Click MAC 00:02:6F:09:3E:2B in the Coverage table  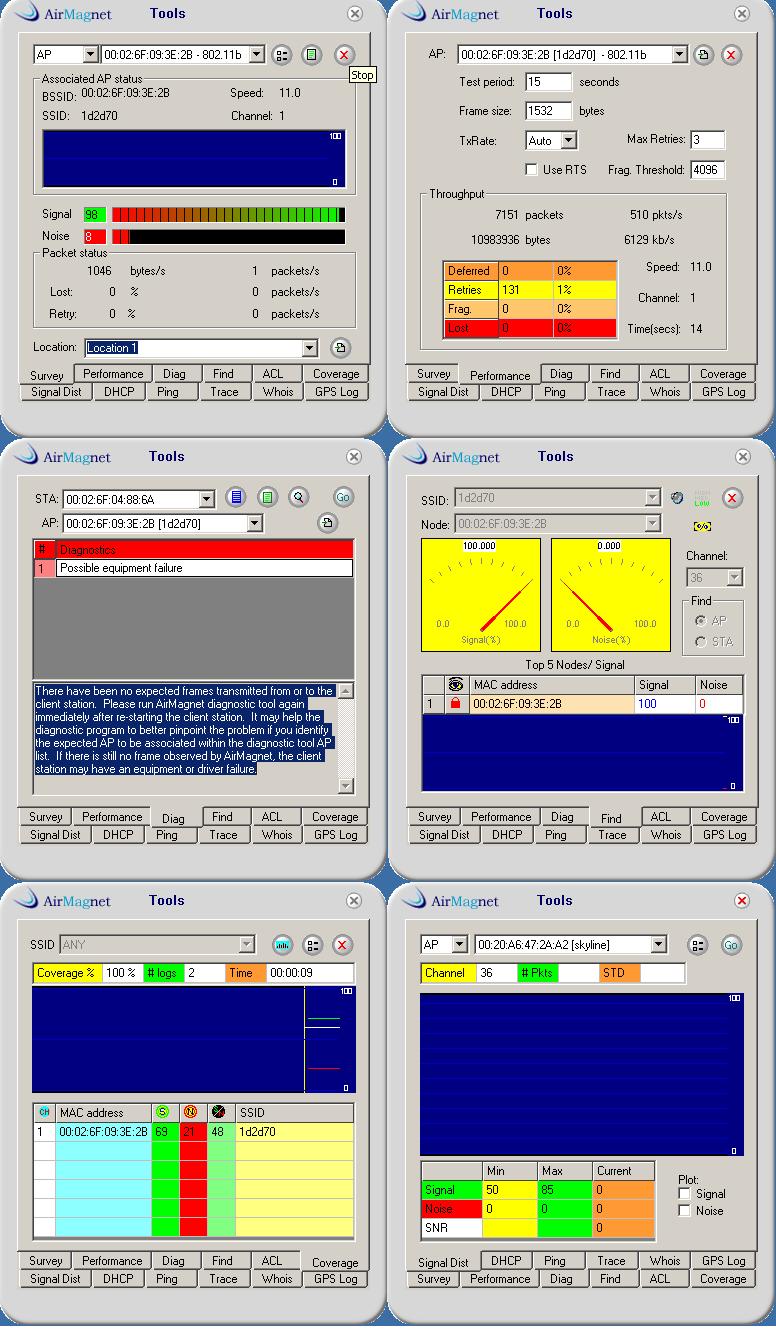pos(103,1132)
